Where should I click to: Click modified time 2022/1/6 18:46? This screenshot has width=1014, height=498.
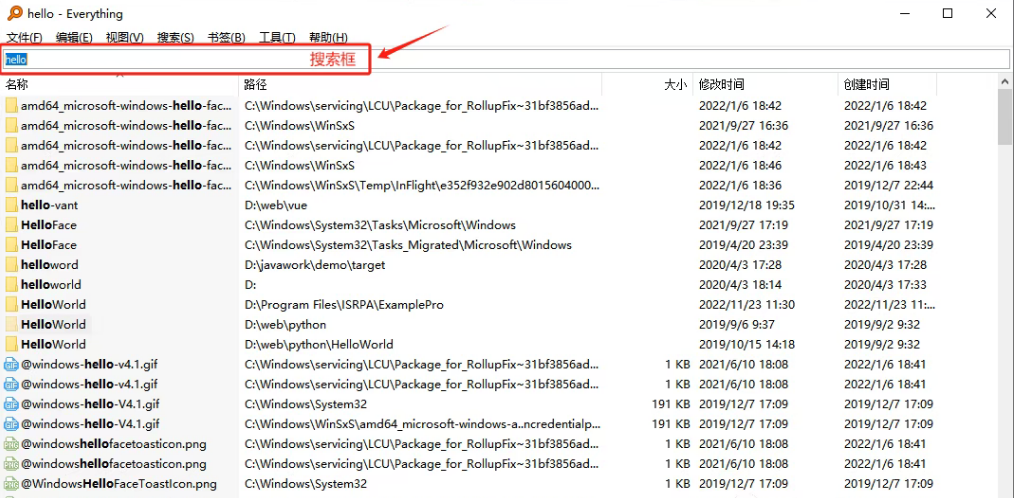pos(740,166)
